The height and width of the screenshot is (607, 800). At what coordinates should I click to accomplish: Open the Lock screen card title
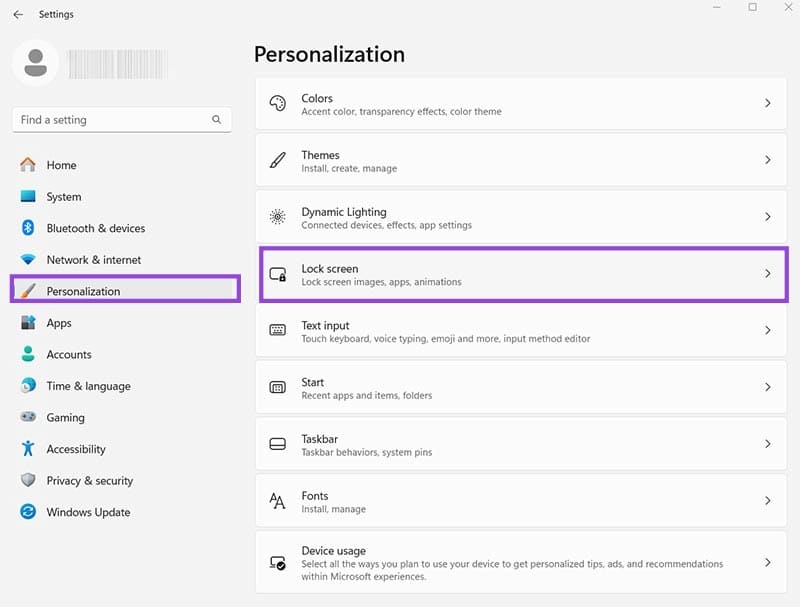tap(330, 268)
